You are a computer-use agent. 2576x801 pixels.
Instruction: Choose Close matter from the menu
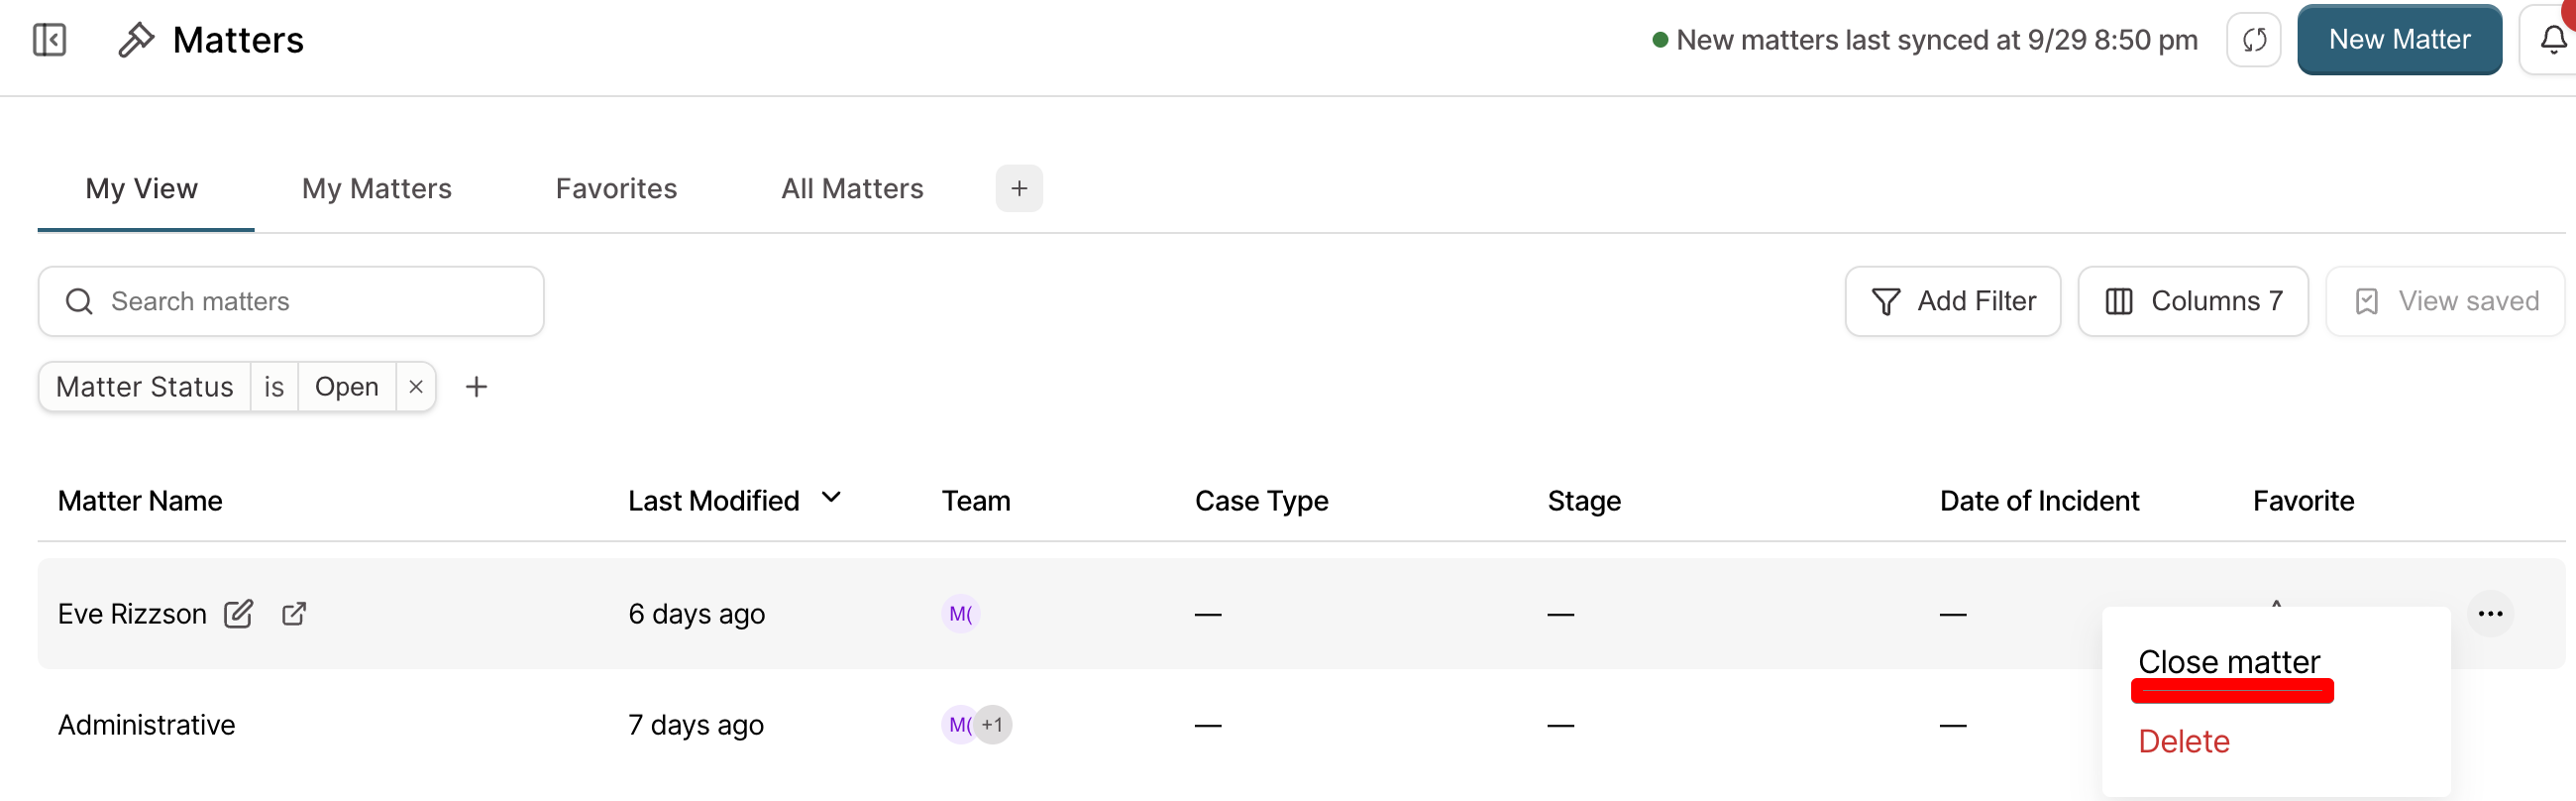[2228, 662]
